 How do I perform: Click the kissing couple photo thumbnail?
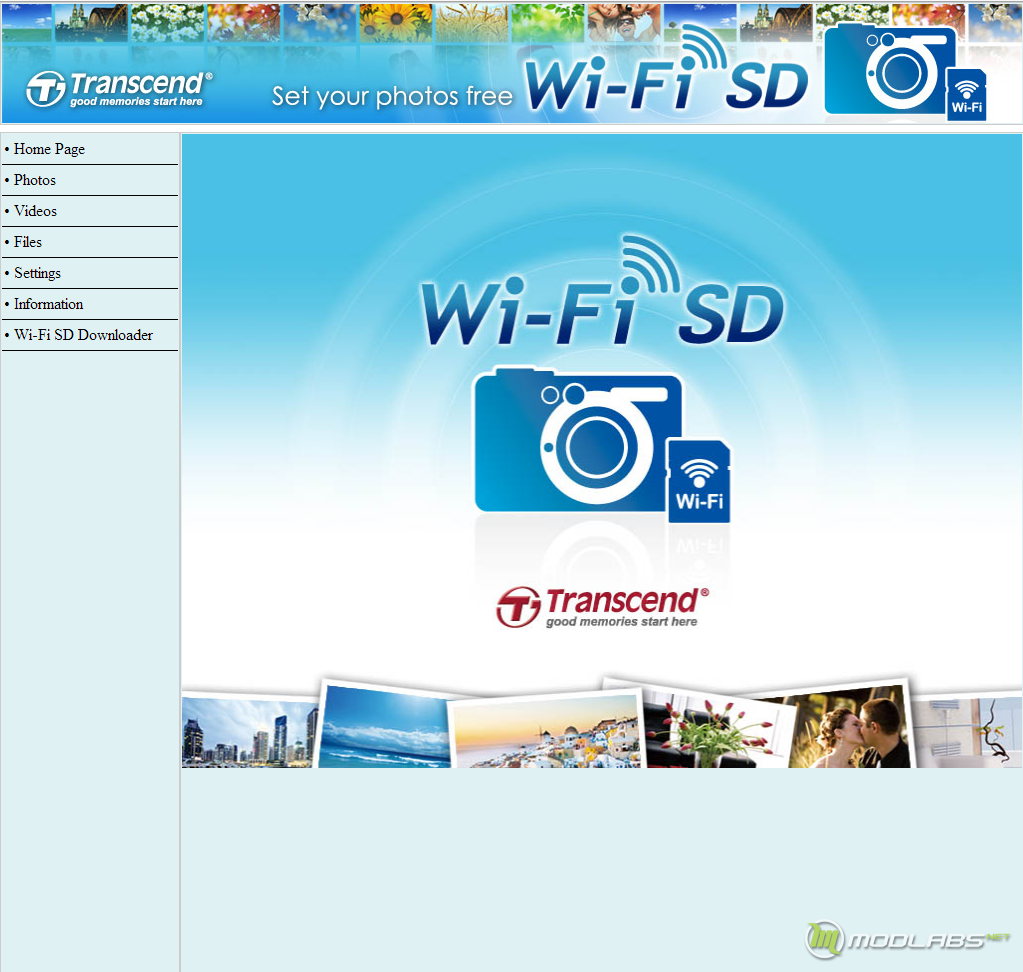click(849, 725)
